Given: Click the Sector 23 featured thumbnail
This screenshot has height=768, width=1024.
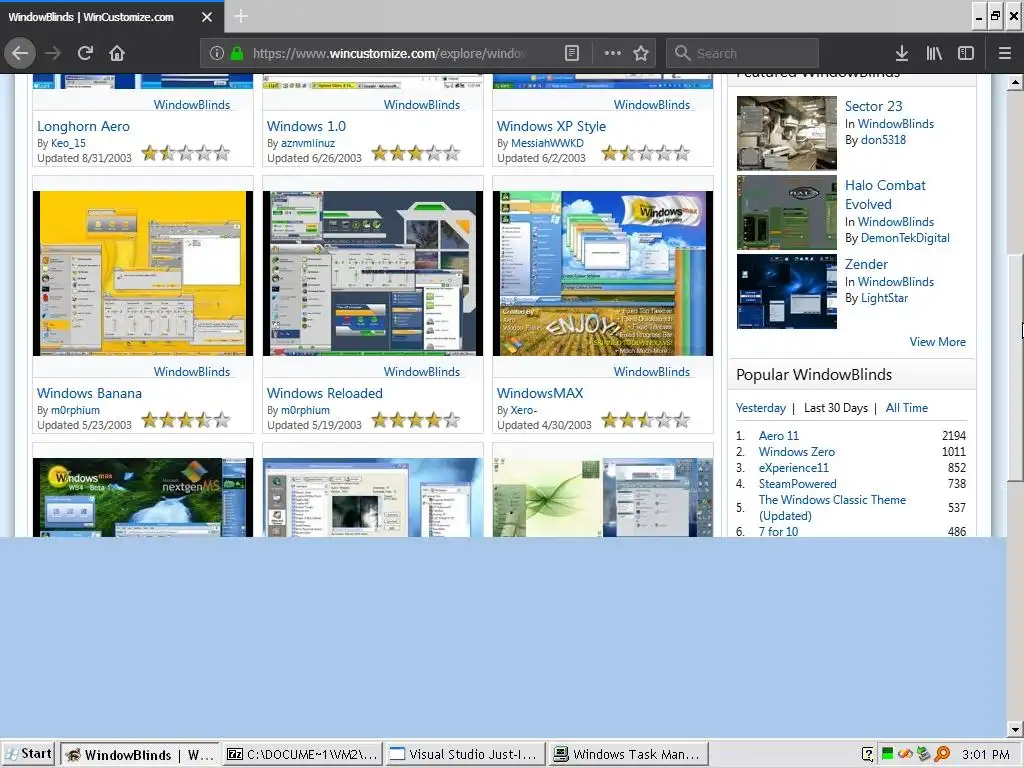Looking at the screenshot, I should click(786, 133).
